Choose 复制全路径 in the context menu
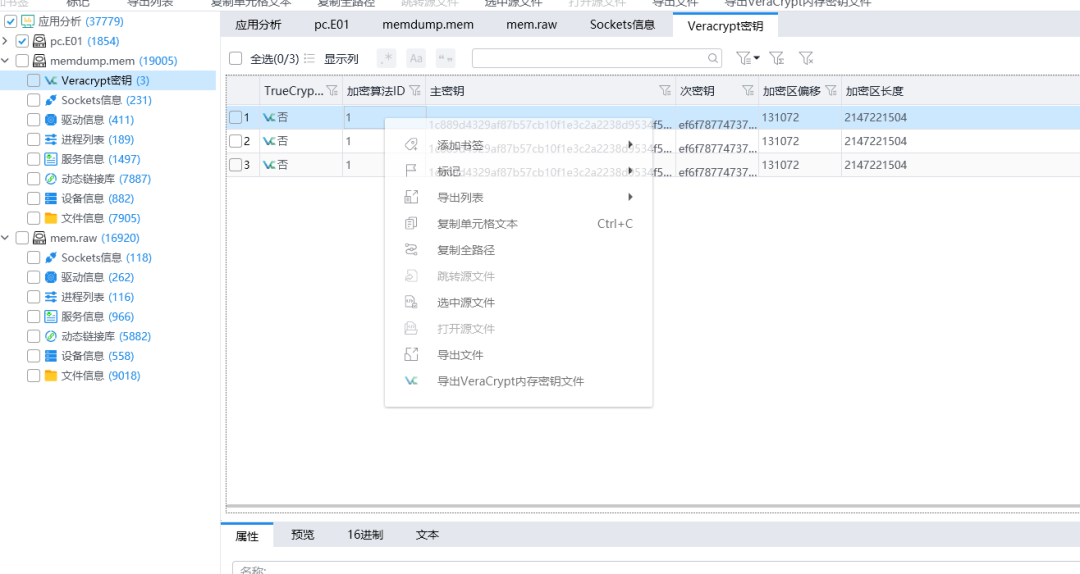 pyautogui.click(x=518, y=250)
